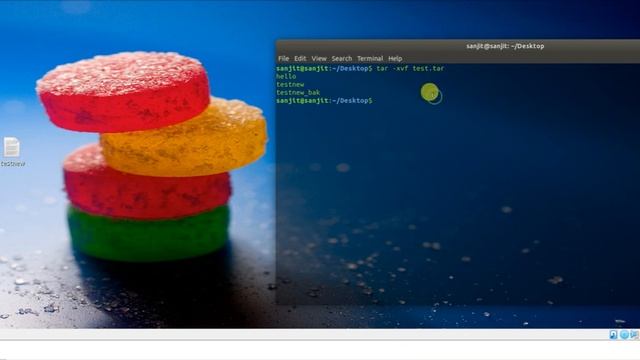Viewport: 640px width, 360px height.
Task: Click the round disc status bar icon
Action: coord(624,335)
